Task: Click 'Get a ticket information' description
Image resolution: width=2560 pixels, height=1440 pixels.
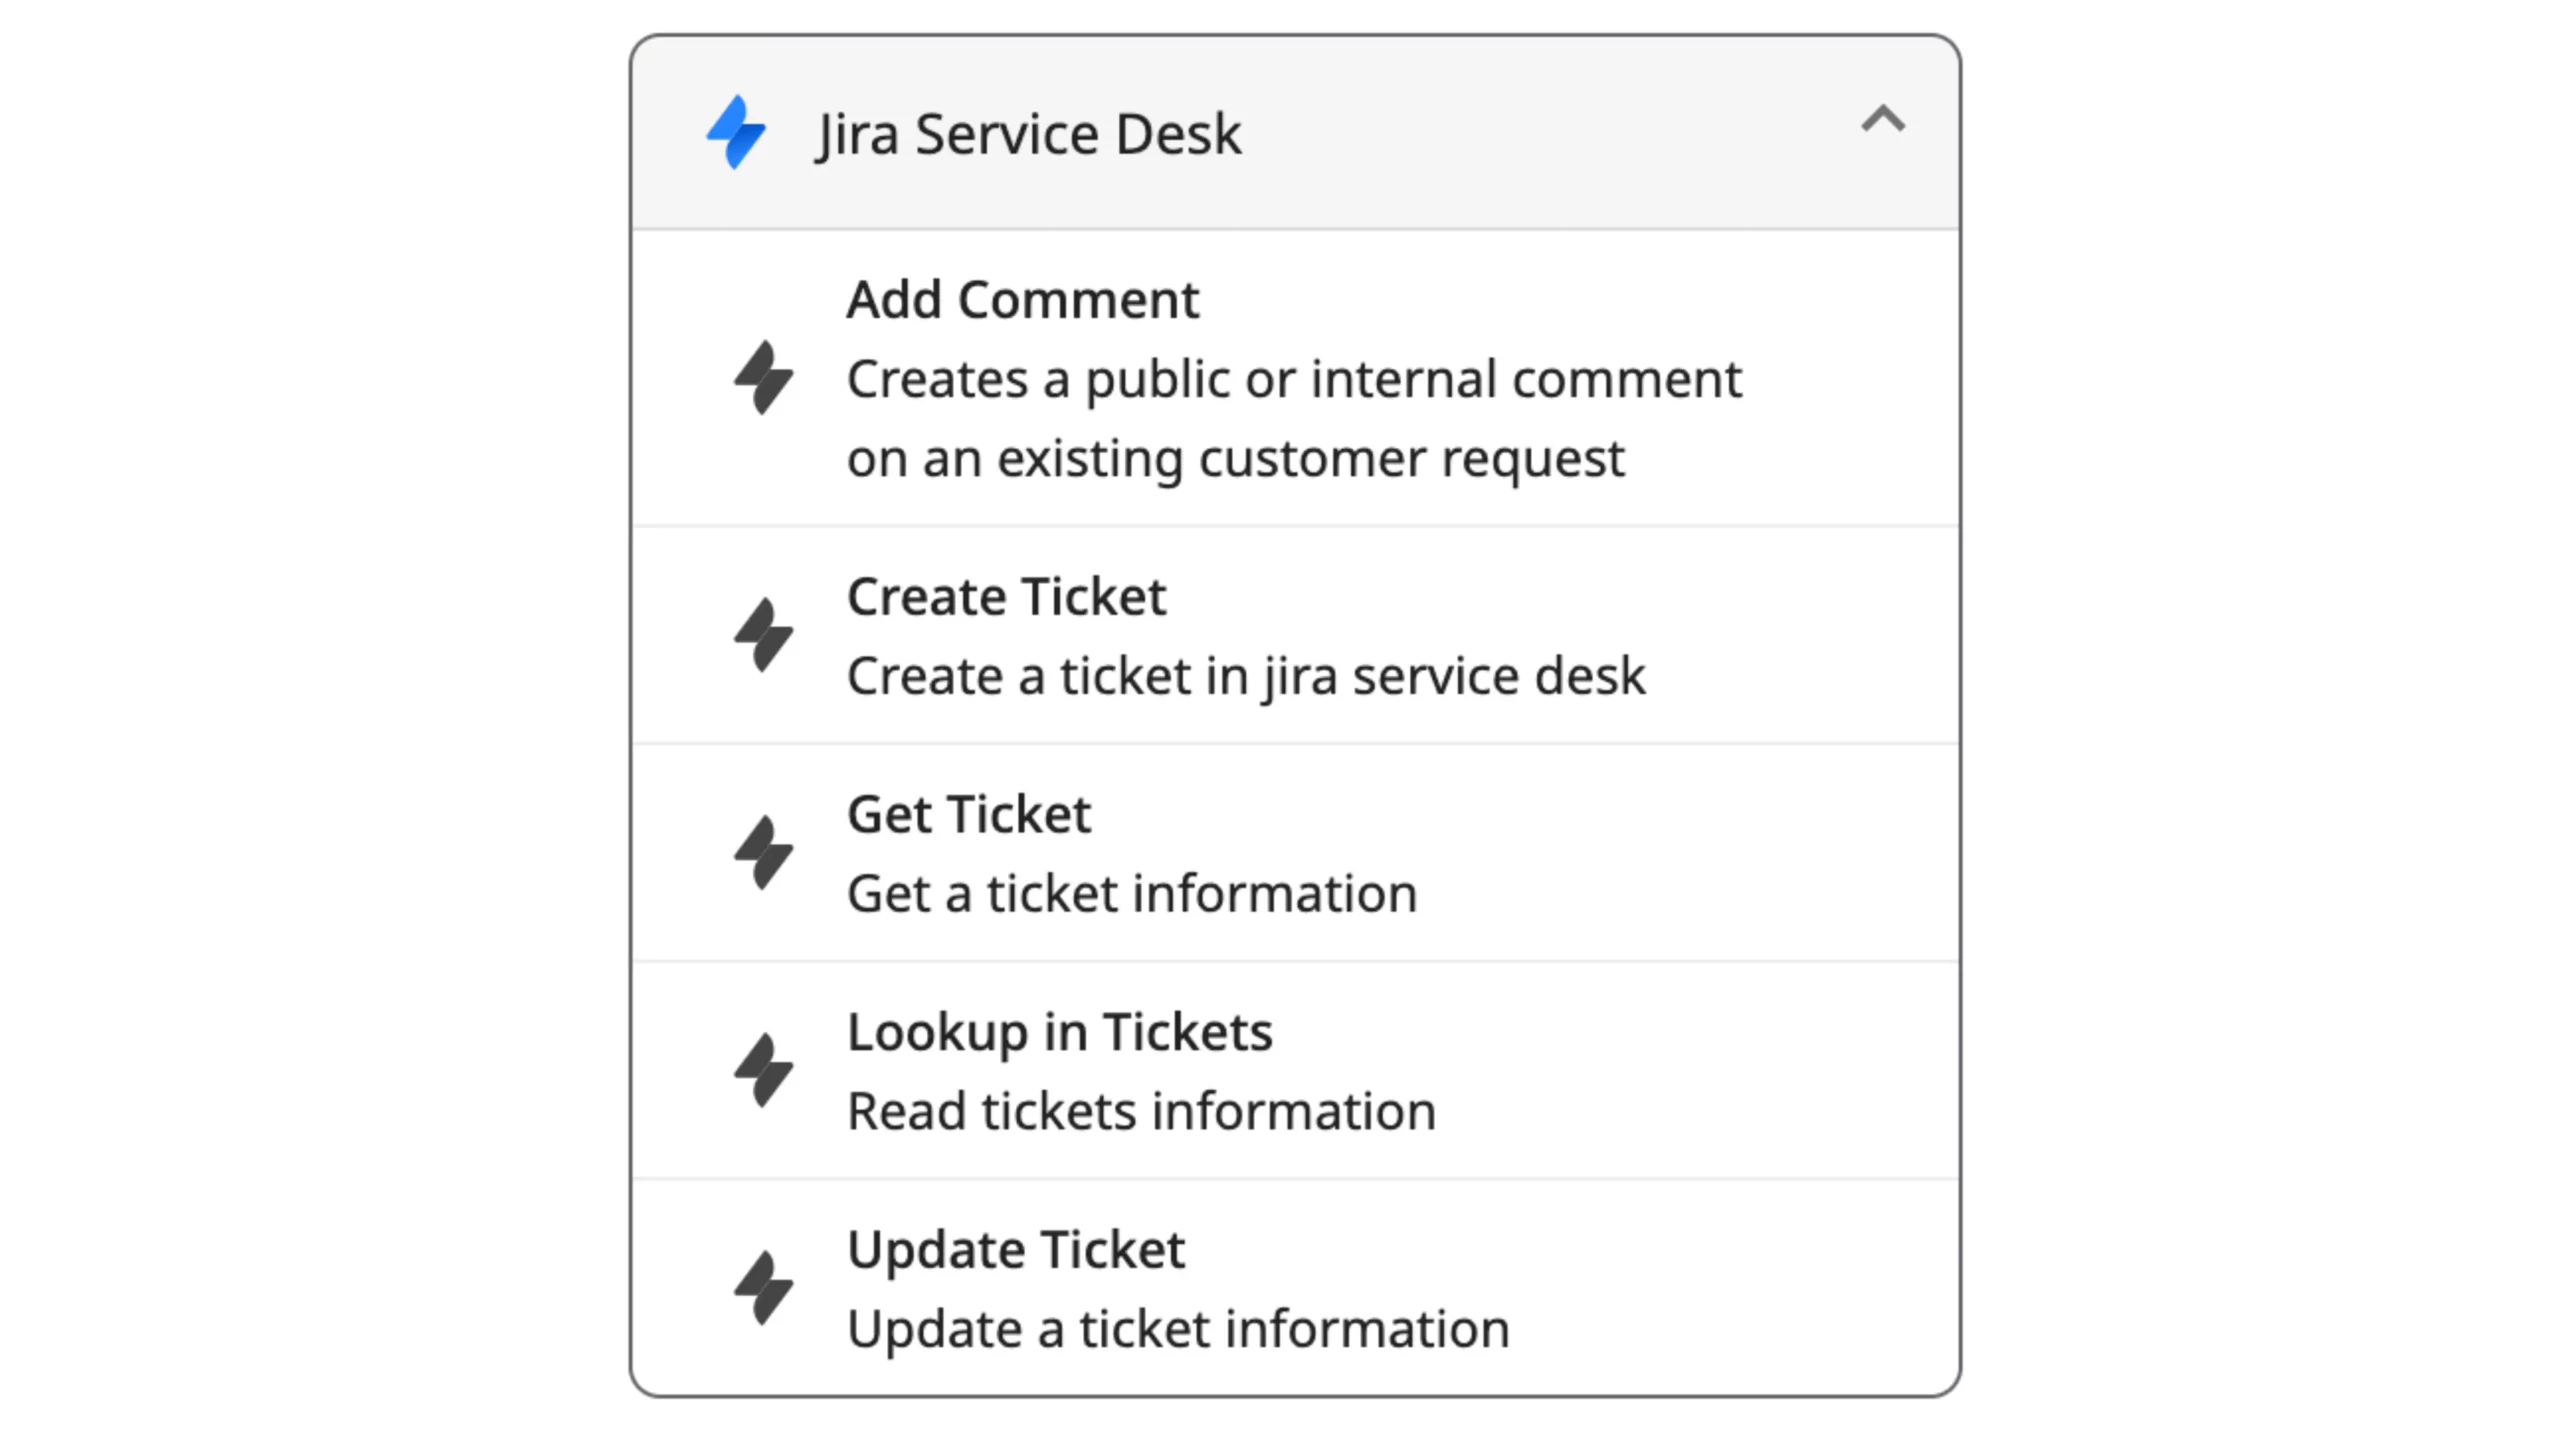Action: pyautogui.click(x=1131, y=893)
